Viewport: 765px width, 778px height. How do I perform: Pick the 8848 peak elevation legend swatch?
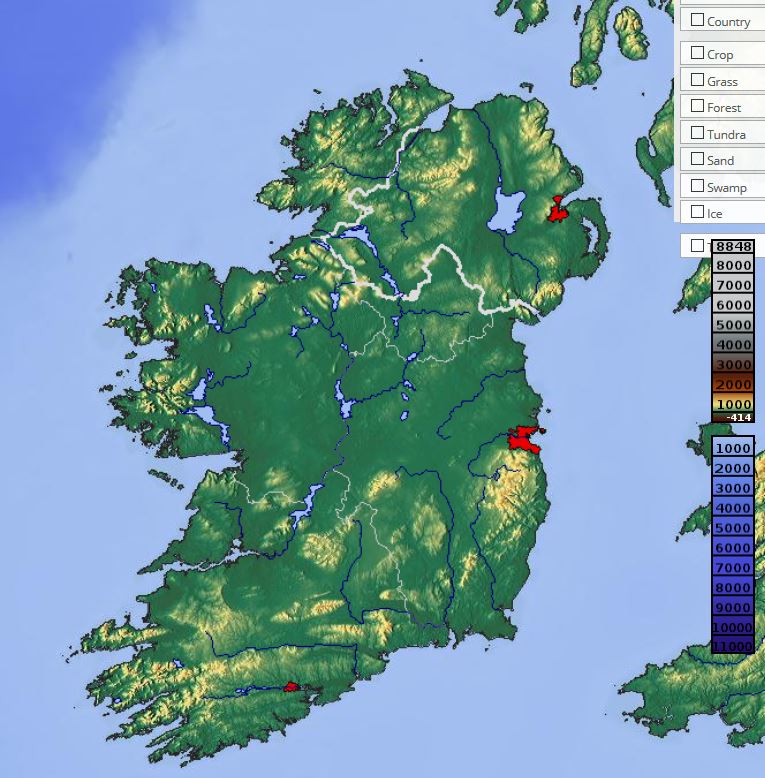tap(733, 246)
